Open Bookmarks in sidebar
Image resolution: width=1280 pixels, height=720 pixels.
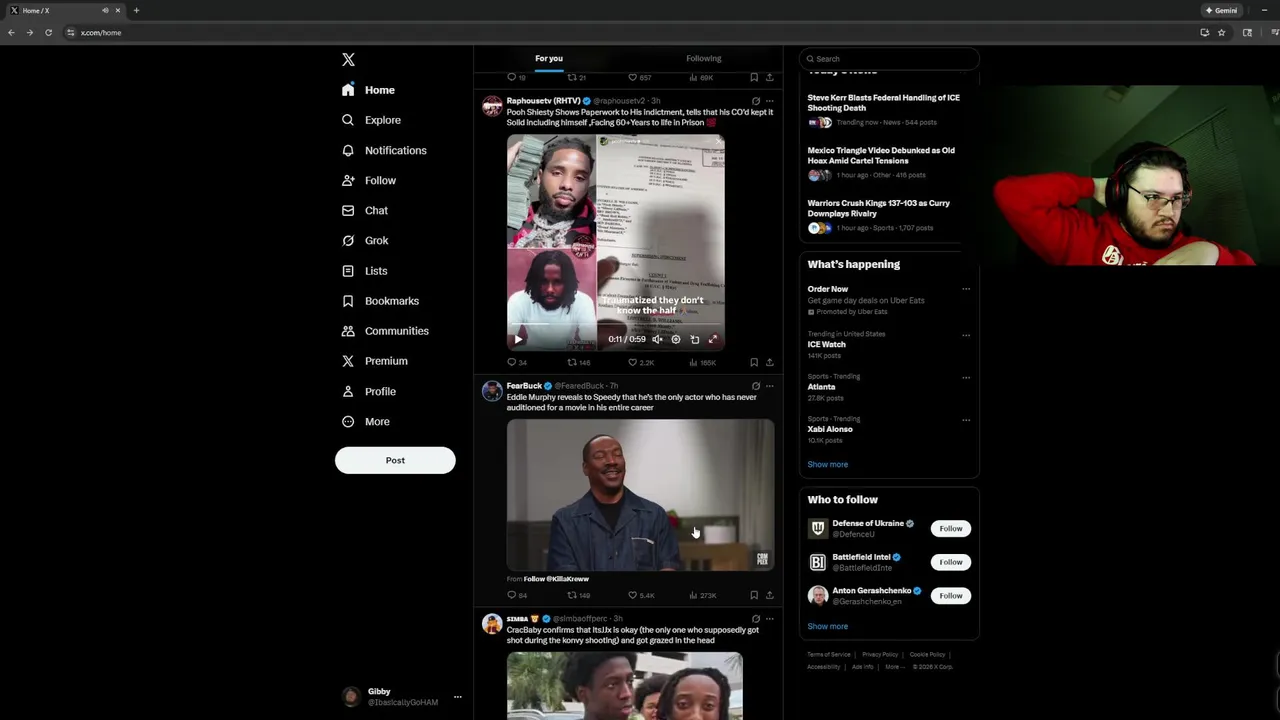click(x=381, y=301)
